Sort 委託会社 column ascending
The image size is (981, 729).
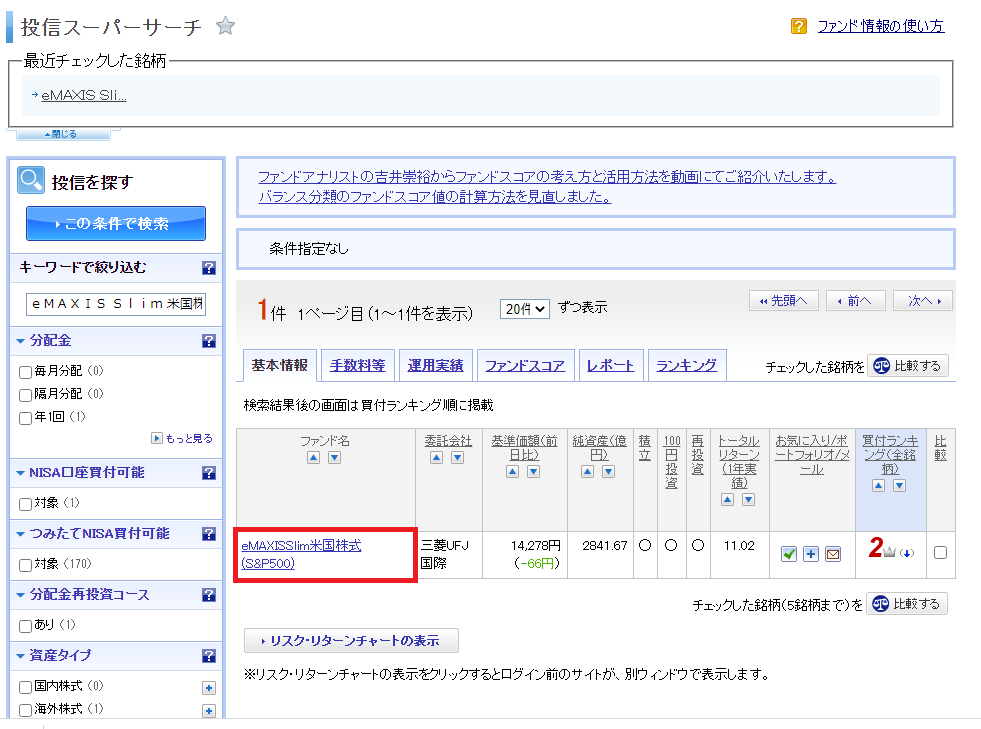pos(437,458)
